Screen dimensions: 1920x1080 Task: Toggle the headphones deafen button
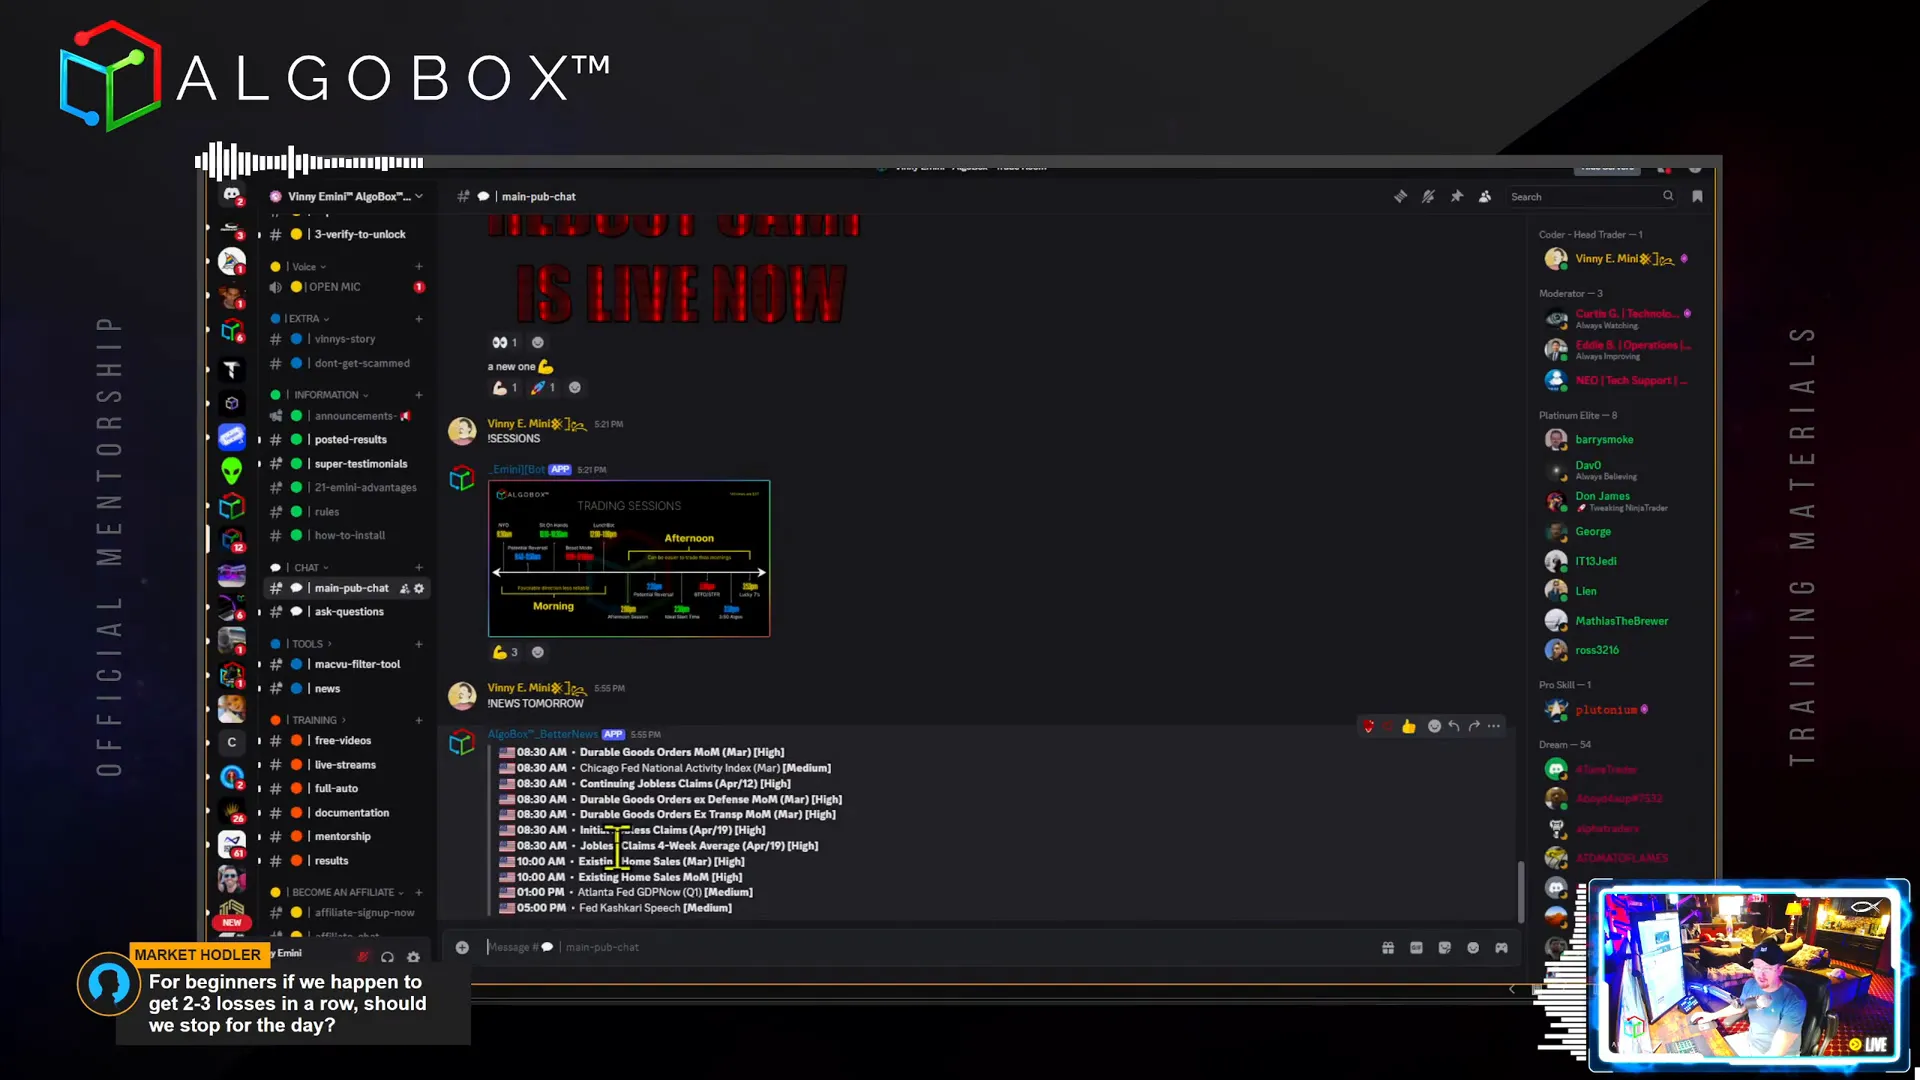[x=387, y=957]
